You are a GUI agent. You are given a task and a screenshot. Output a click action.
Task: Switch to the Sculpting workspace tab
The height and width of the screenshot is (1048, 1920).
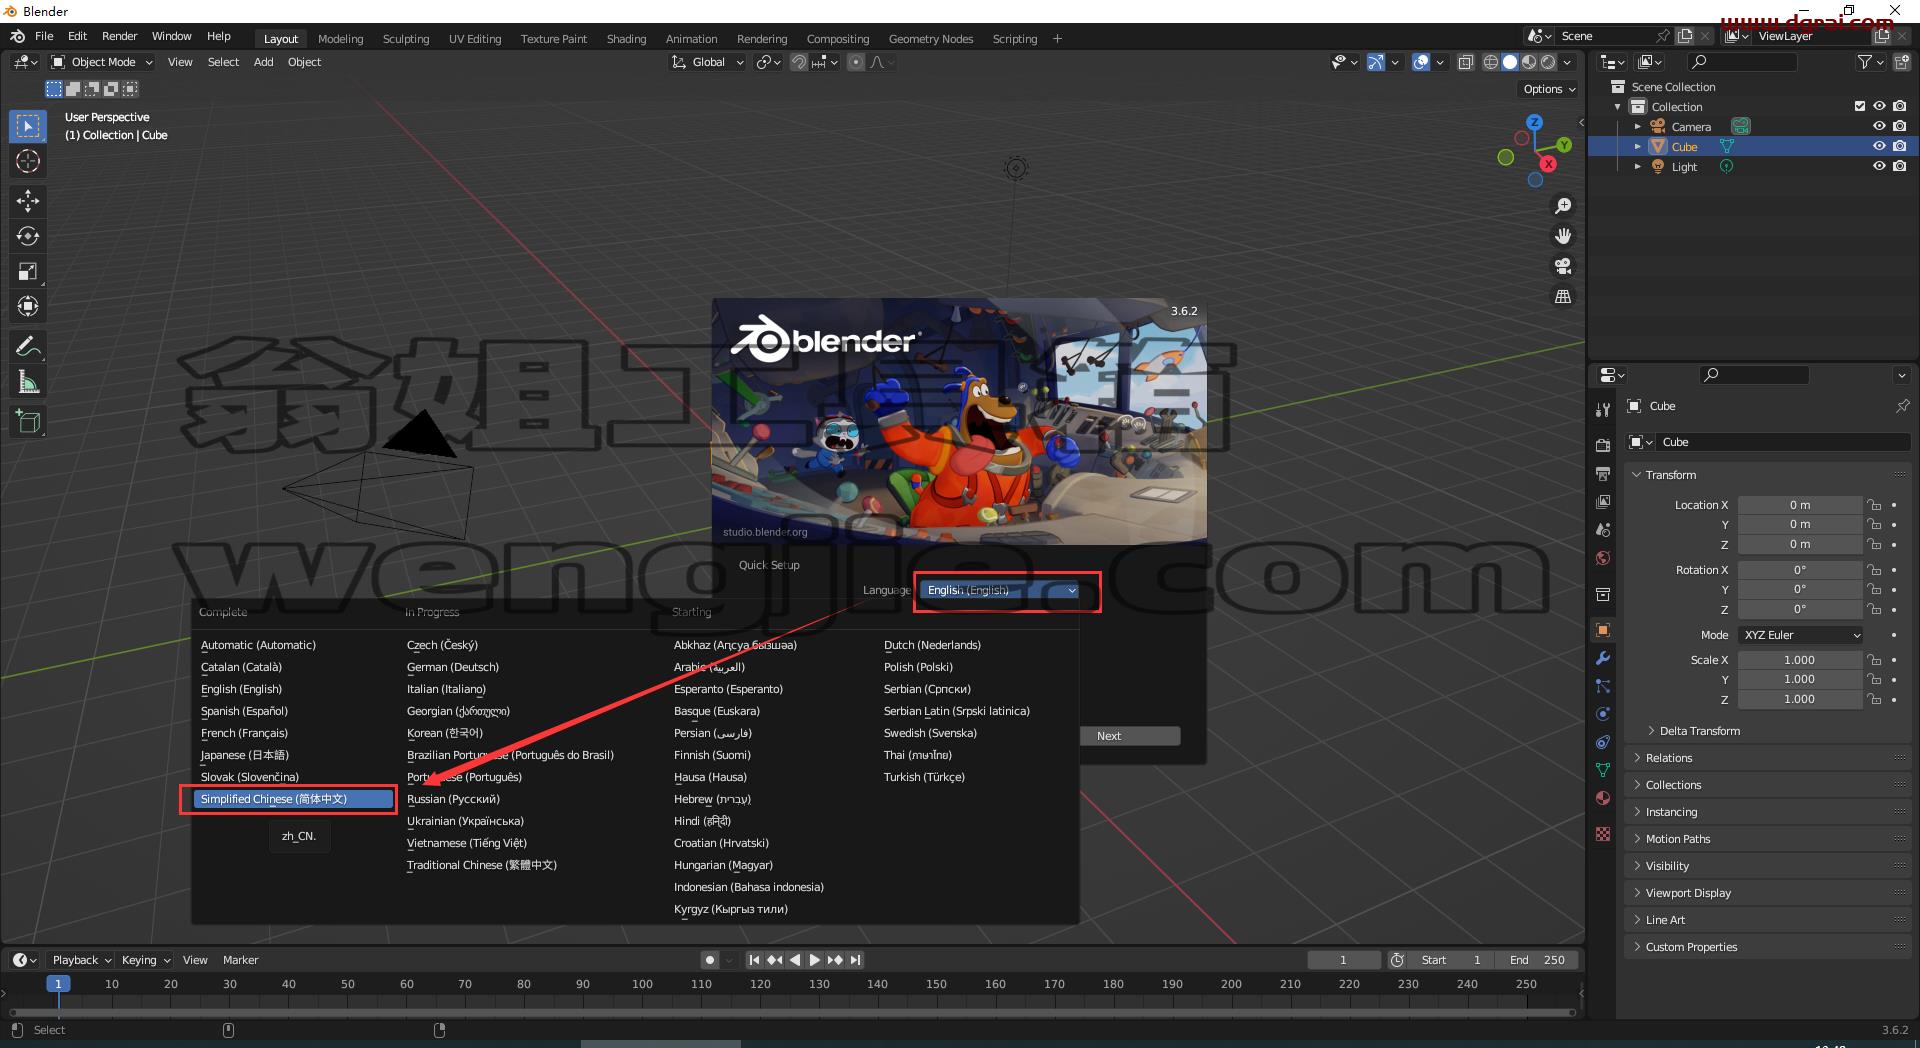coord(406,39)
